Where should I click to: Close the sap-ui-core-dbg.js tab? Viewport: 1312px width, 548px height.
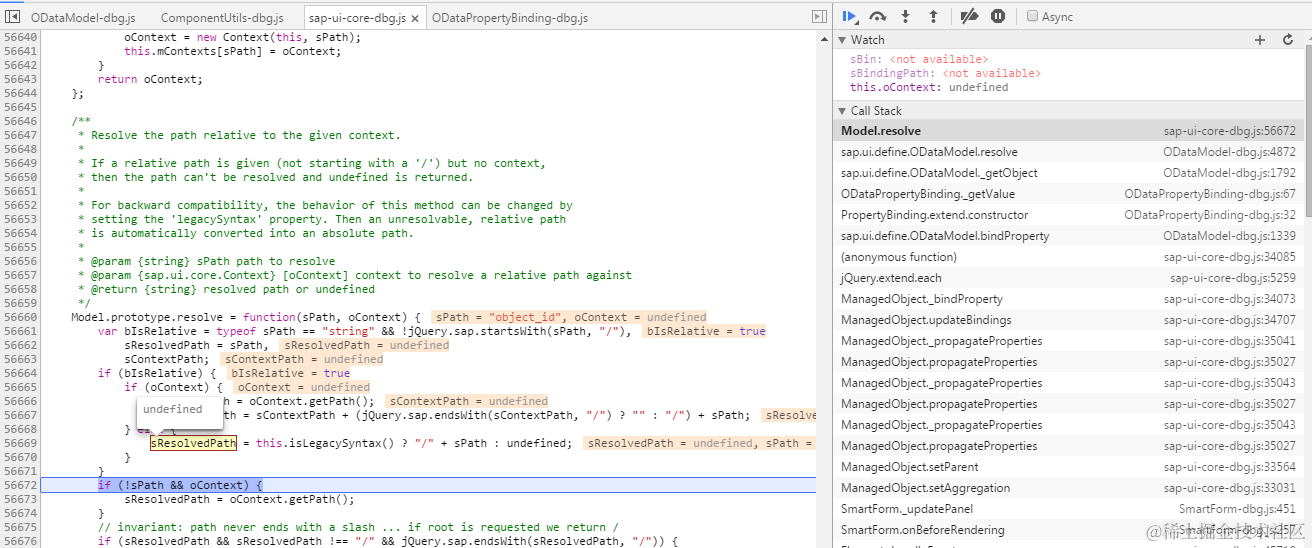pyautogui.click(x=415, y=18)
